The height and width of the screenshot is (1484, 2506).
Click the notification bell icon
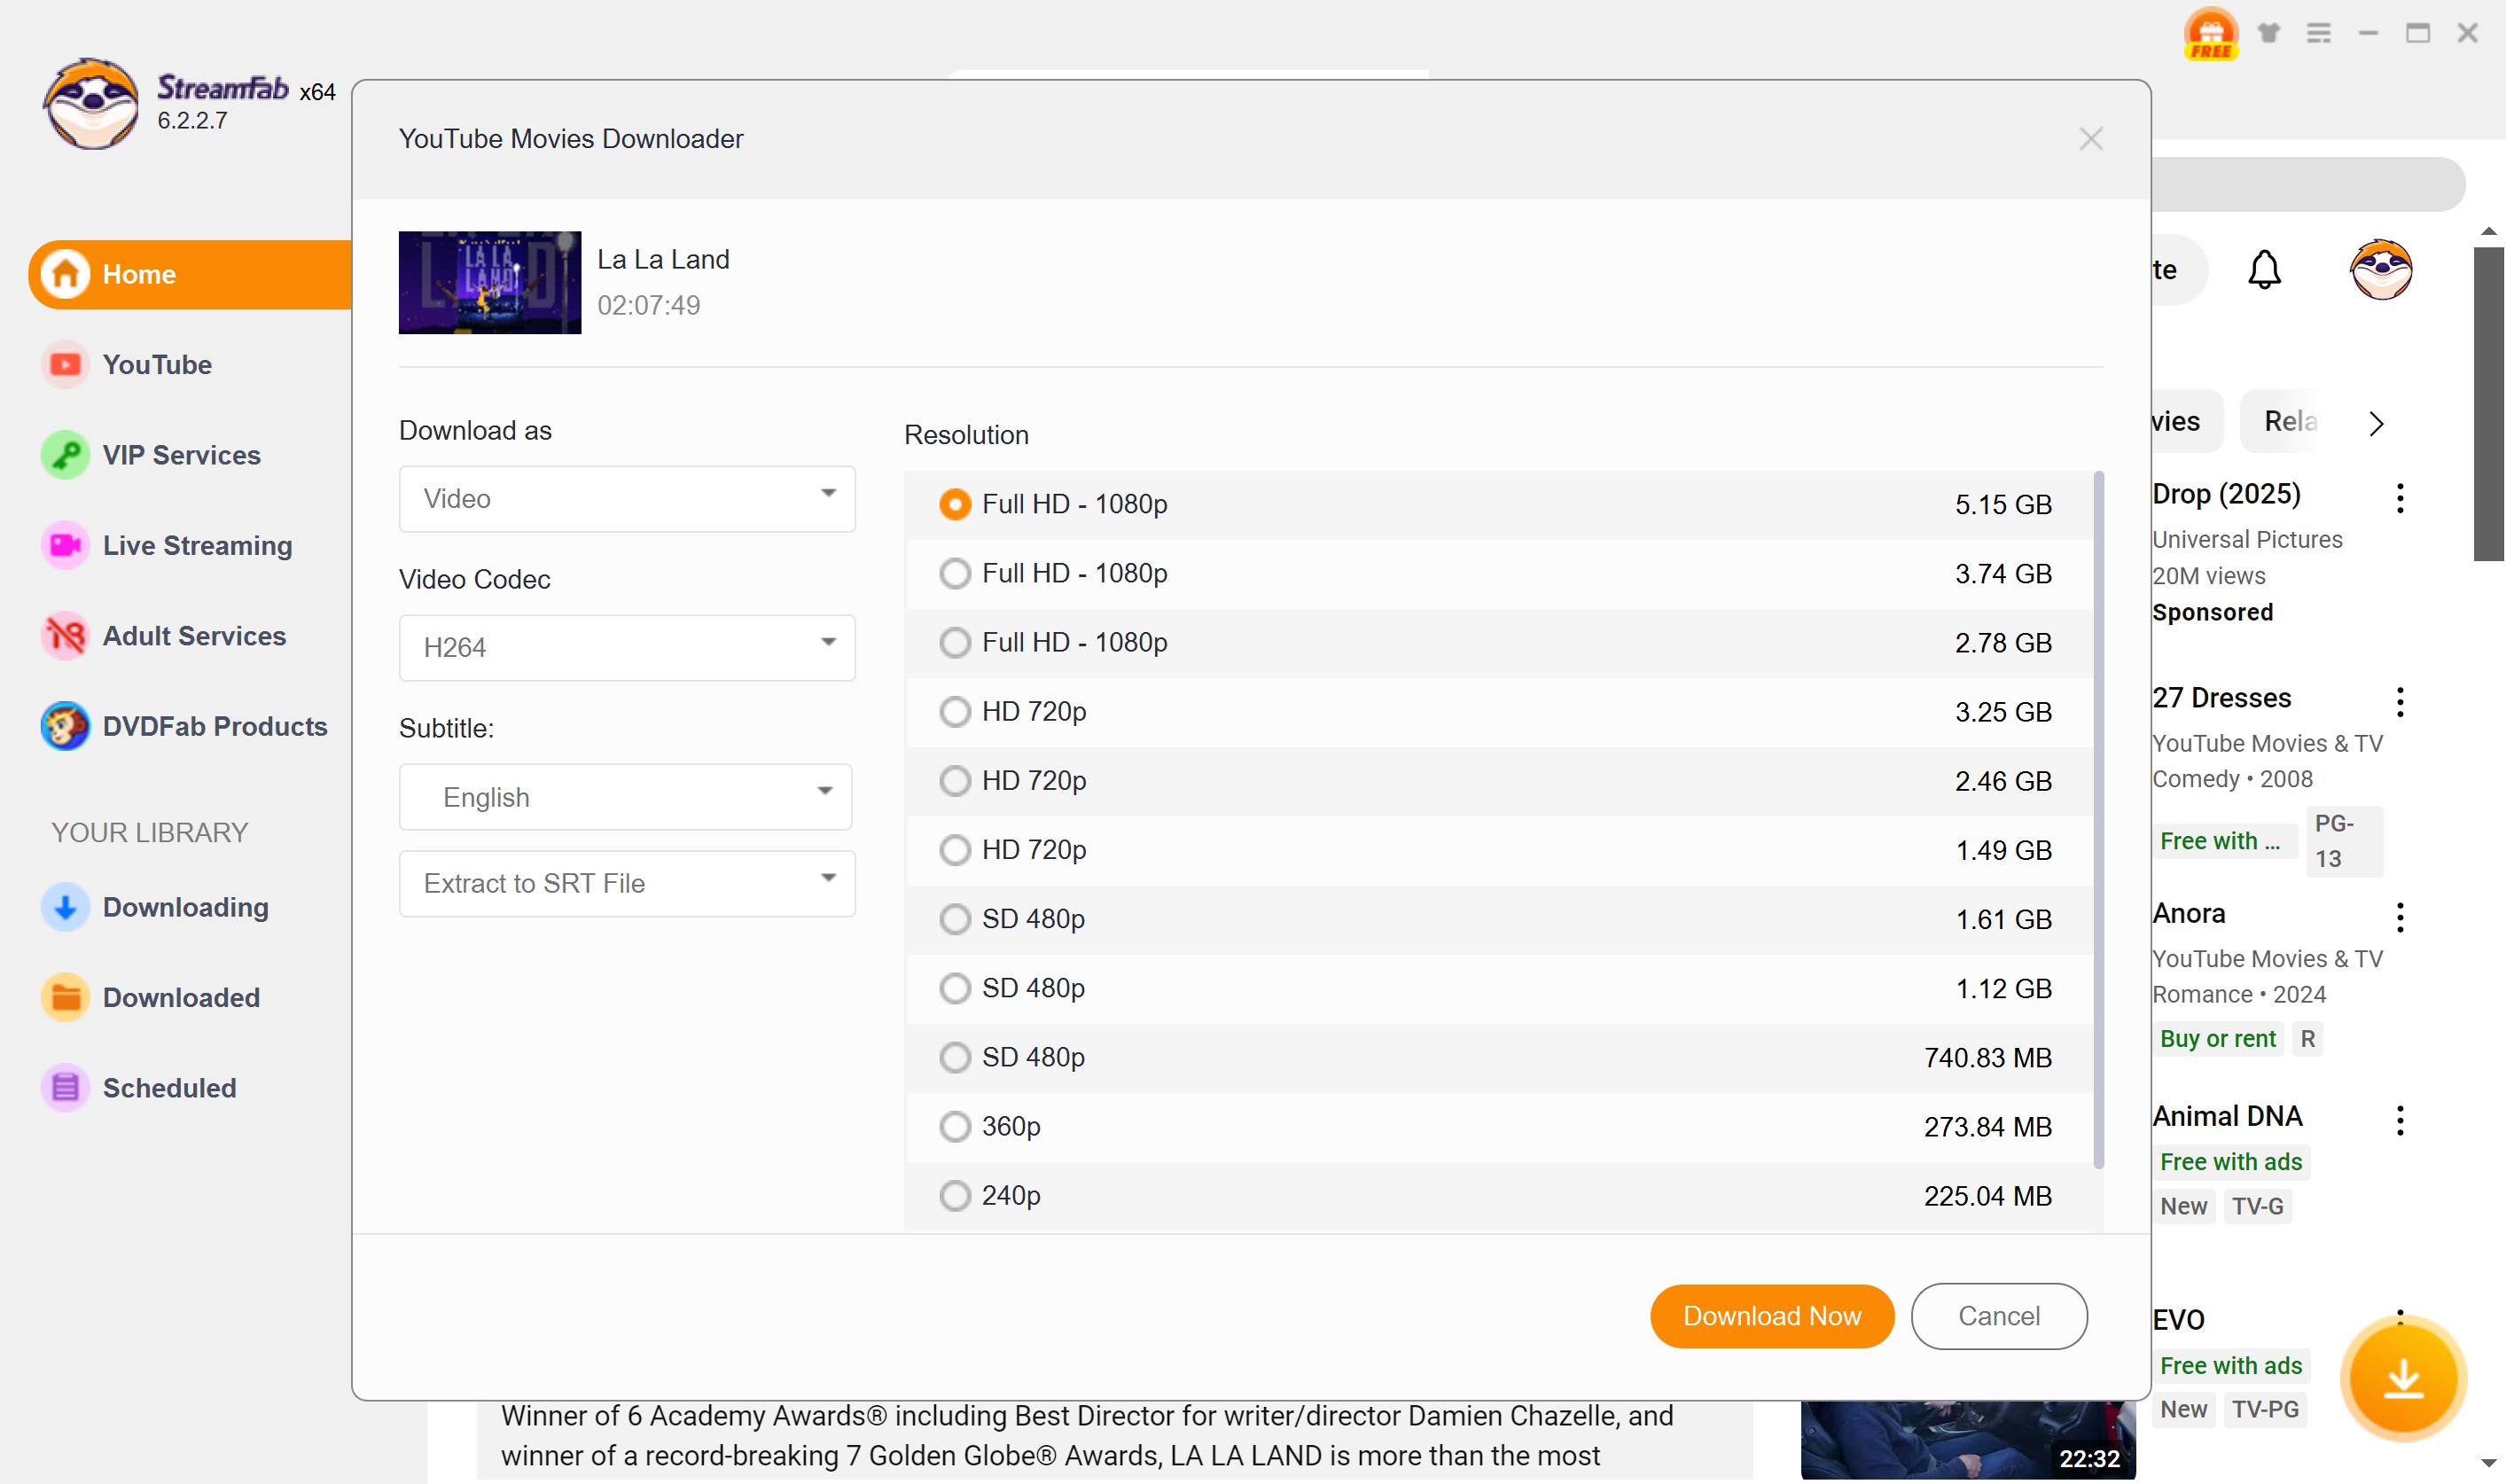point(2264,269)
